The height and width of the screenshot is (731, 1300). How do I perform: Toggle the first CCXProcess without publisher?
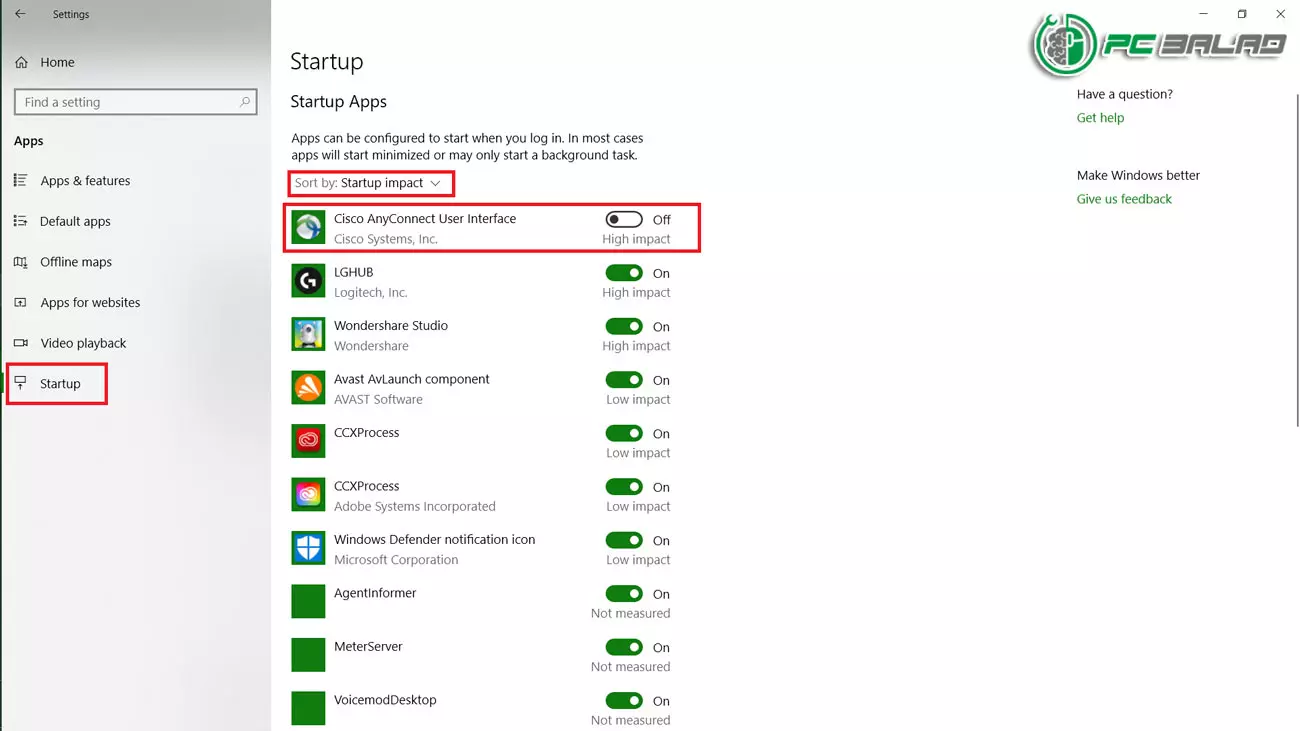(x=624, y=433)
